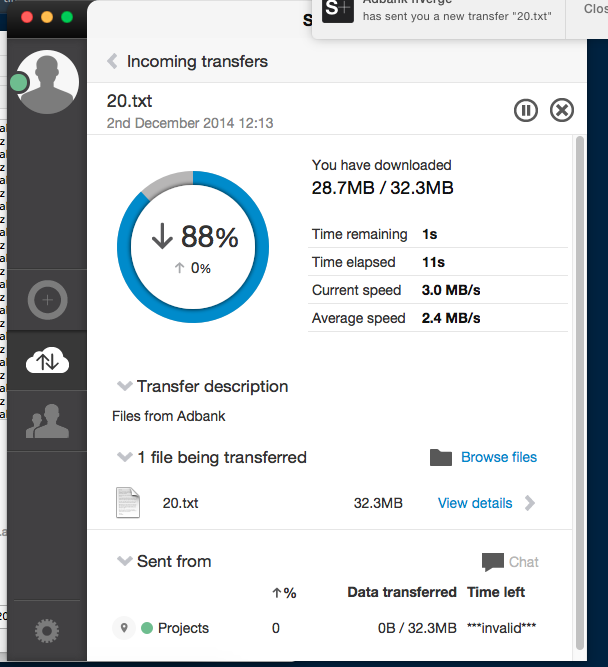The width and height of the screenshot is (608, 667).
Task: Click the Browse files link
Action: pos(499,457)
